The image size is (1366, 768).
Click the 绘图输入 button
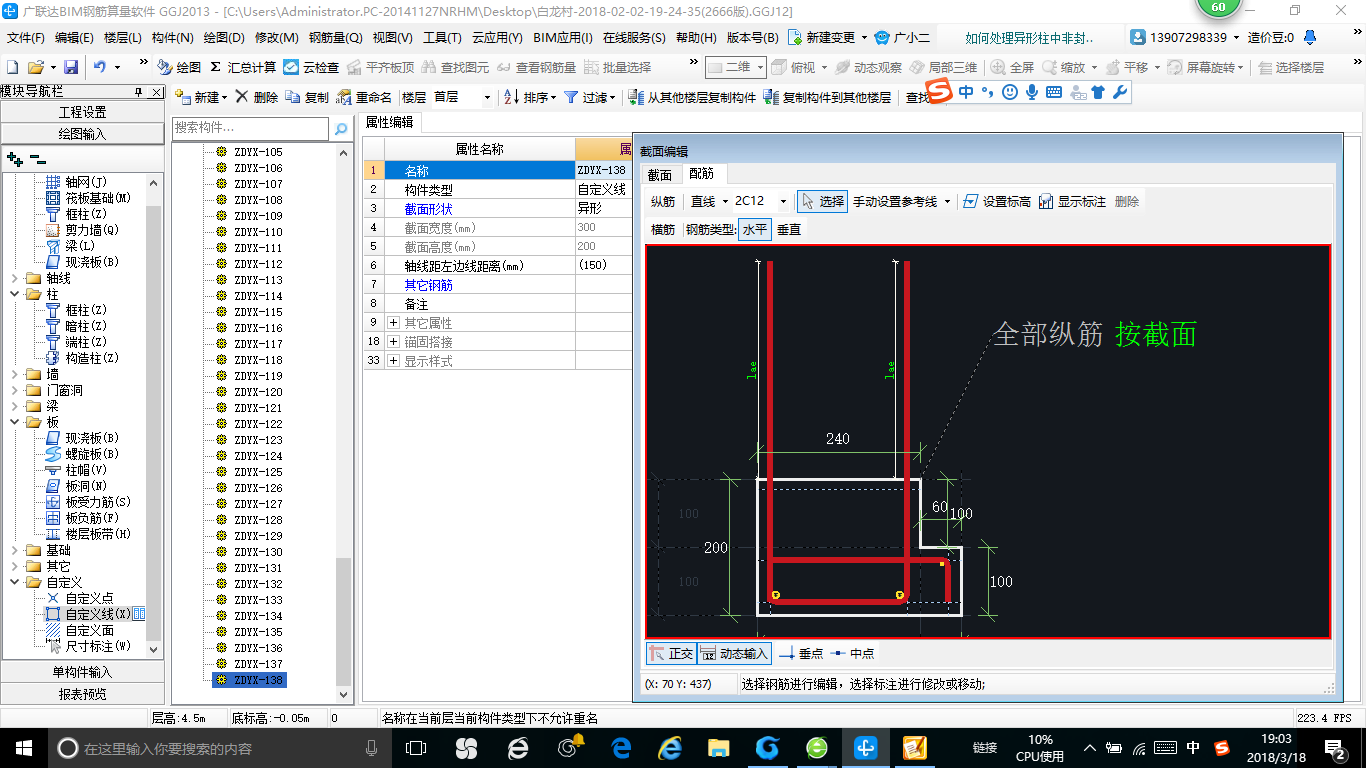[x=82, y=134]
